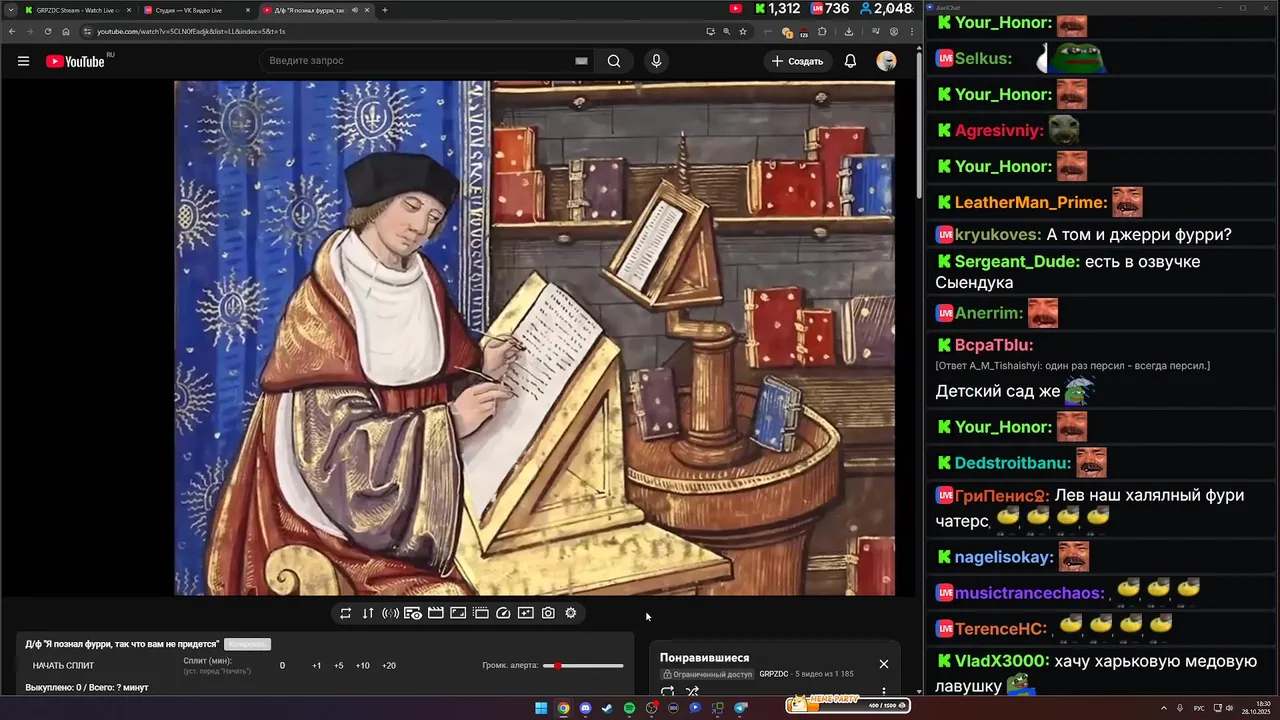Add +10 minutes to split
The width and height of the screenshot is (1280, 720).
click(362, 666)
